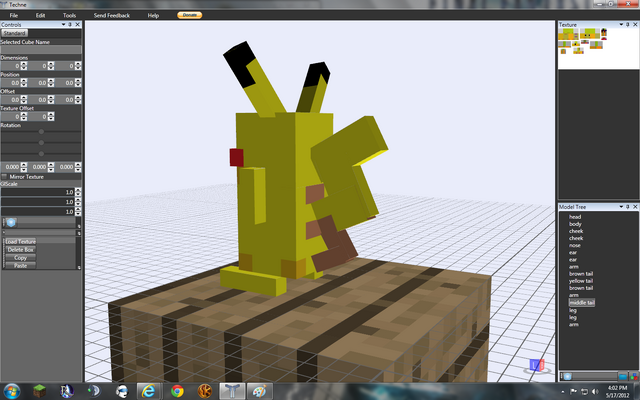
Task: Toggle the Mirror Texture checkbox
Action: [4, 177]
